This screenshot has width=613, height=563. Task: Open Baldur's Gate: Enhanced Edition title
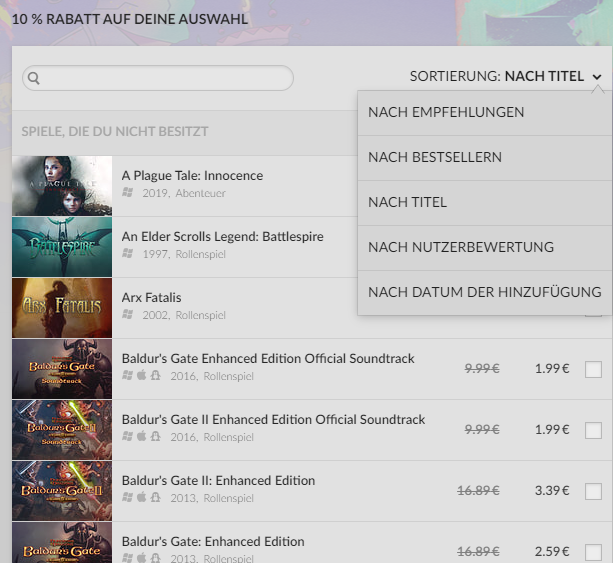click(213, 542)
